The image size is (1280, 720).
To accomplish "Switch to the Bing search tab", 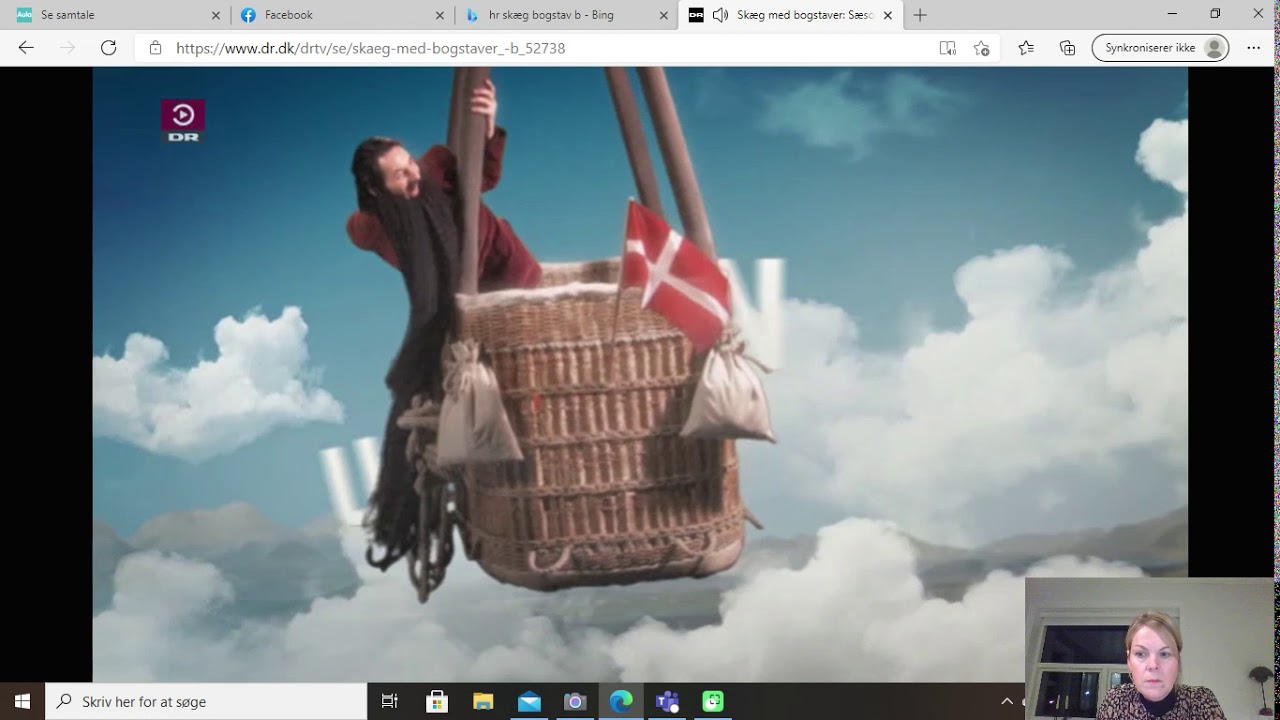I will pyautogui.click(x=565, y=15).
